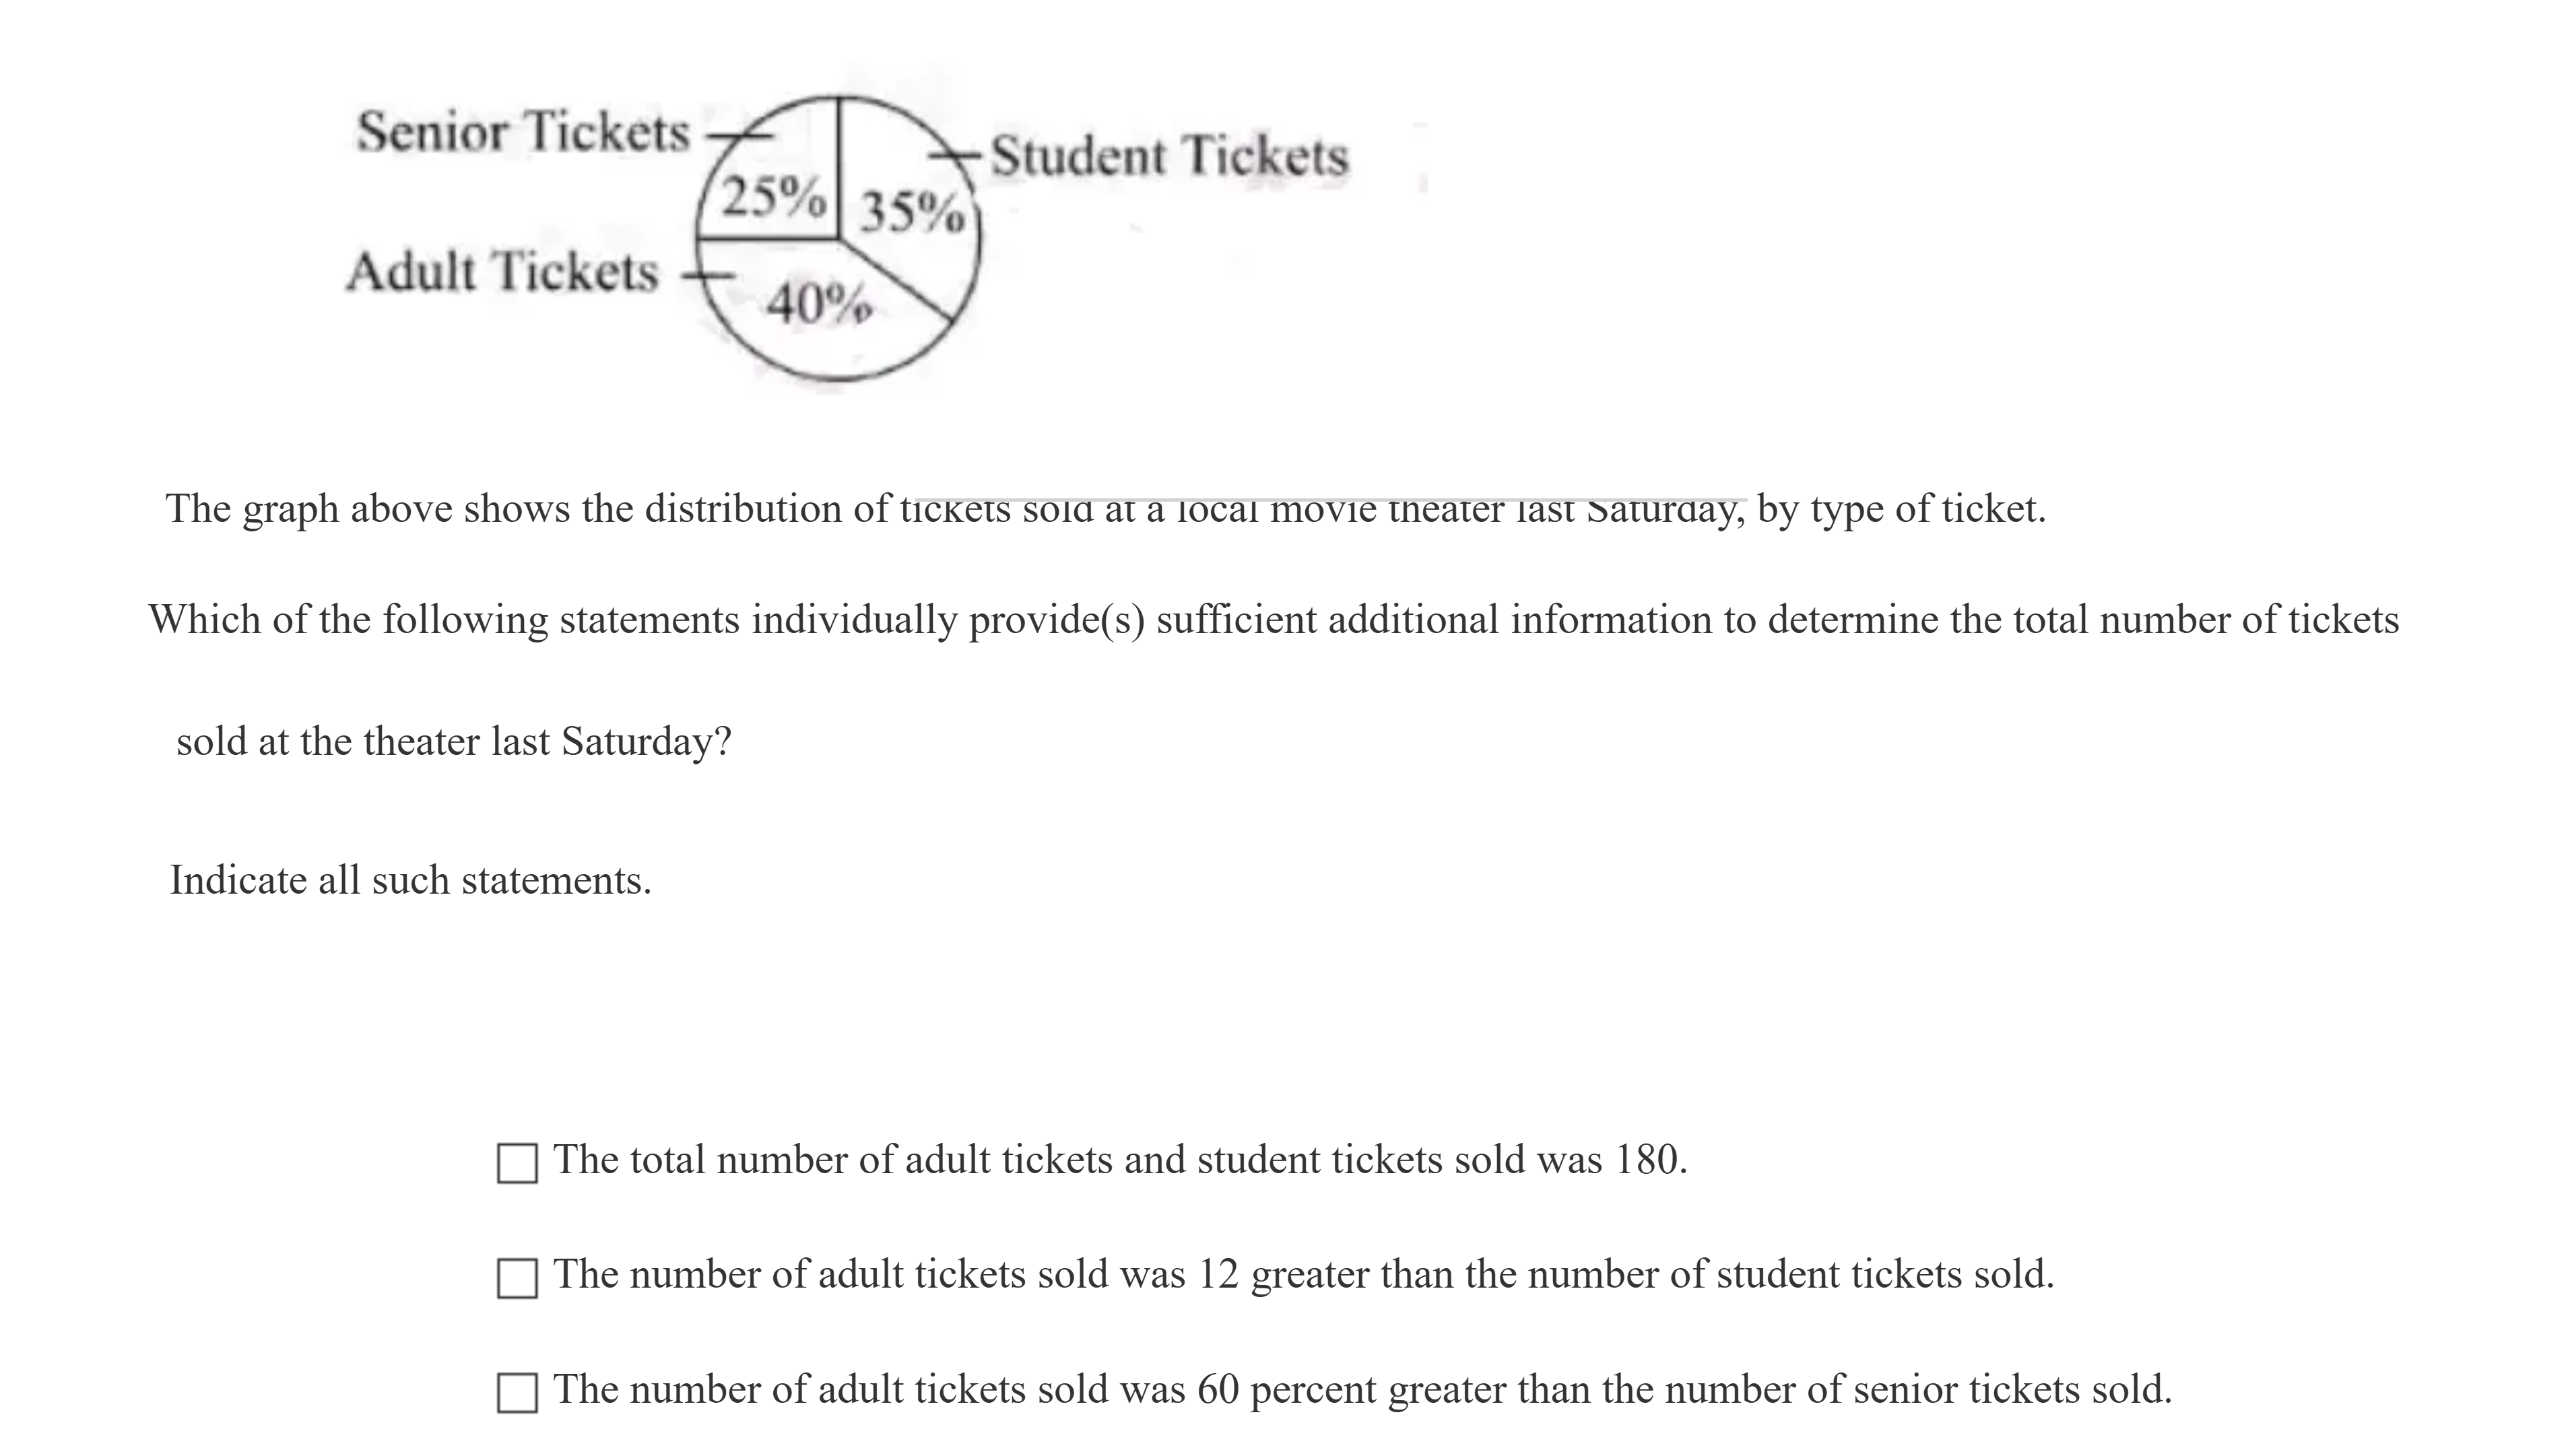
Task: Click the line 'sold at the theater last Saturday?'
Action: (454, 742)
